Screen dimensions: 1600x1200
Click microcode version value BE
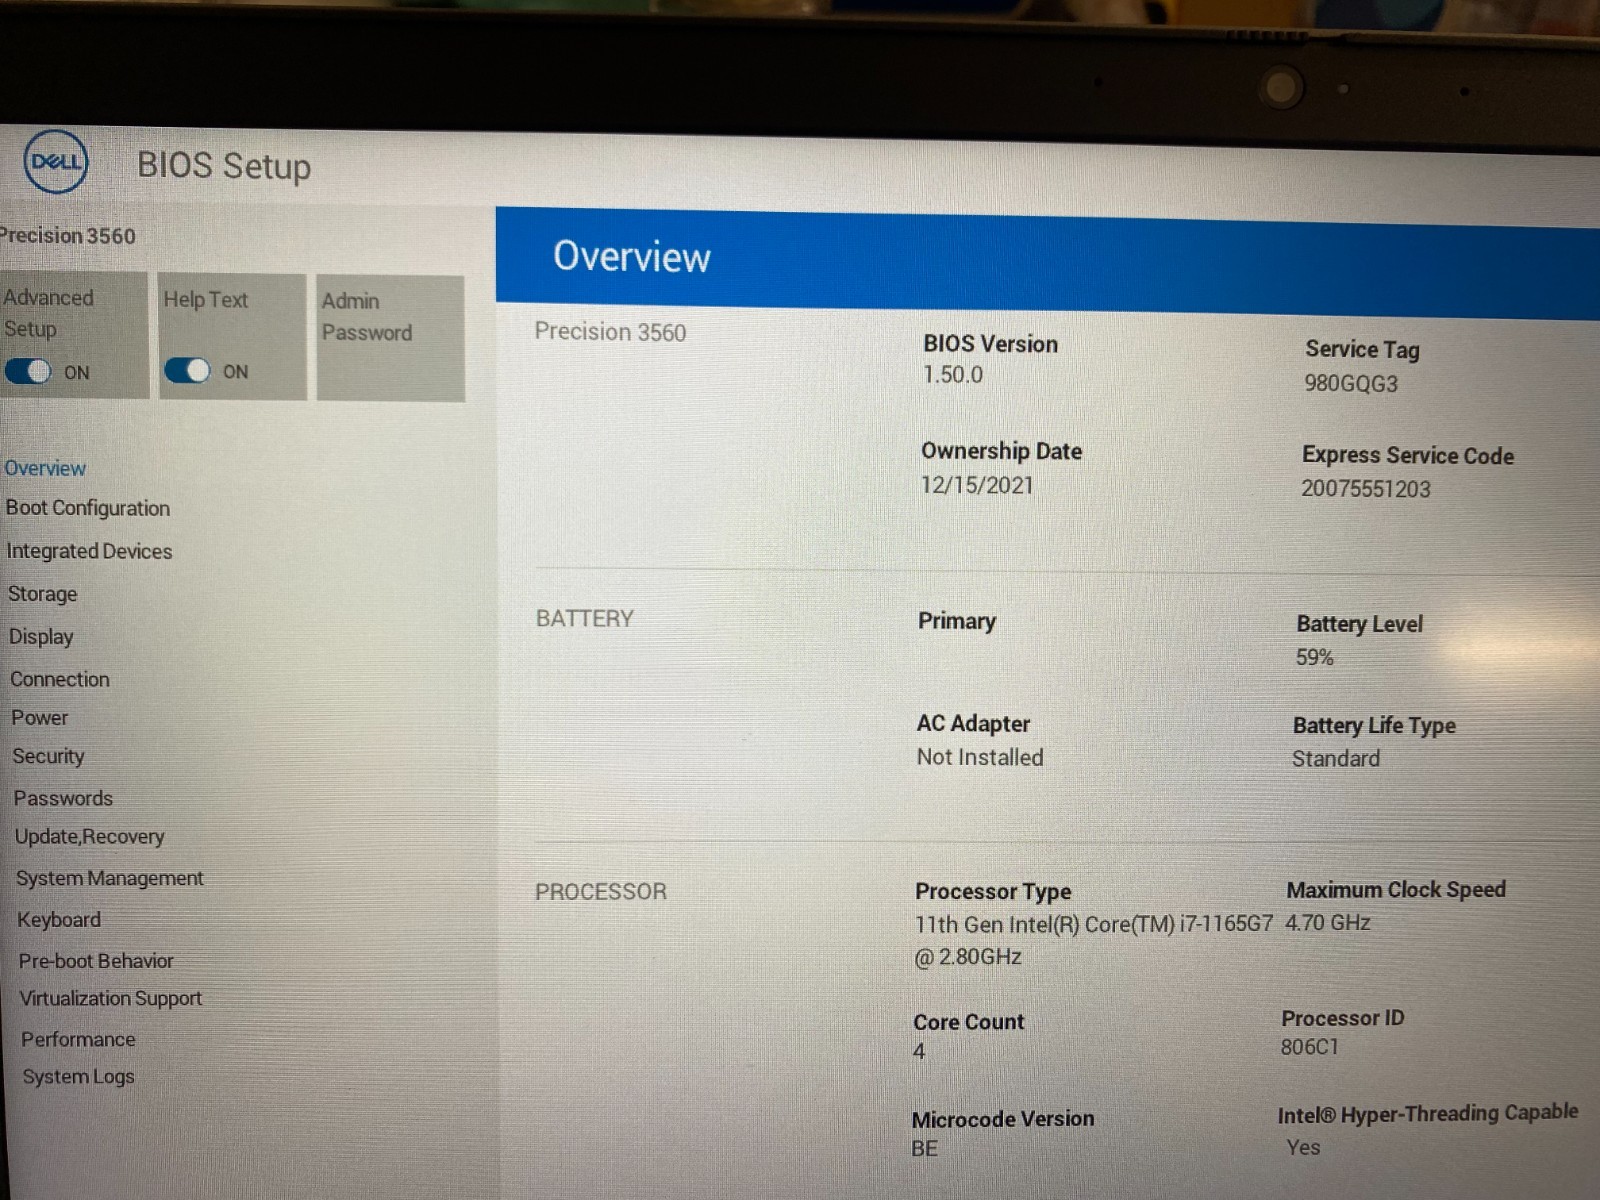point(924,1149)
